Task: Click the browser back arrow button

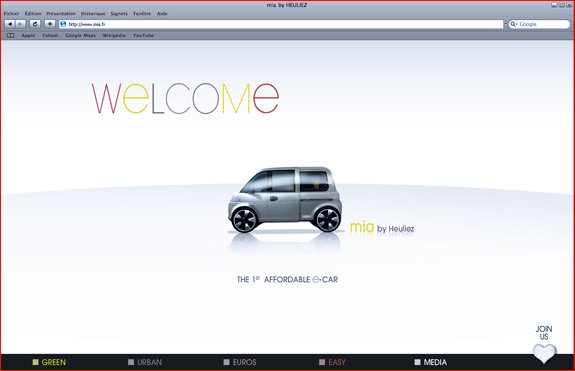Action: (x=10, y=24)
